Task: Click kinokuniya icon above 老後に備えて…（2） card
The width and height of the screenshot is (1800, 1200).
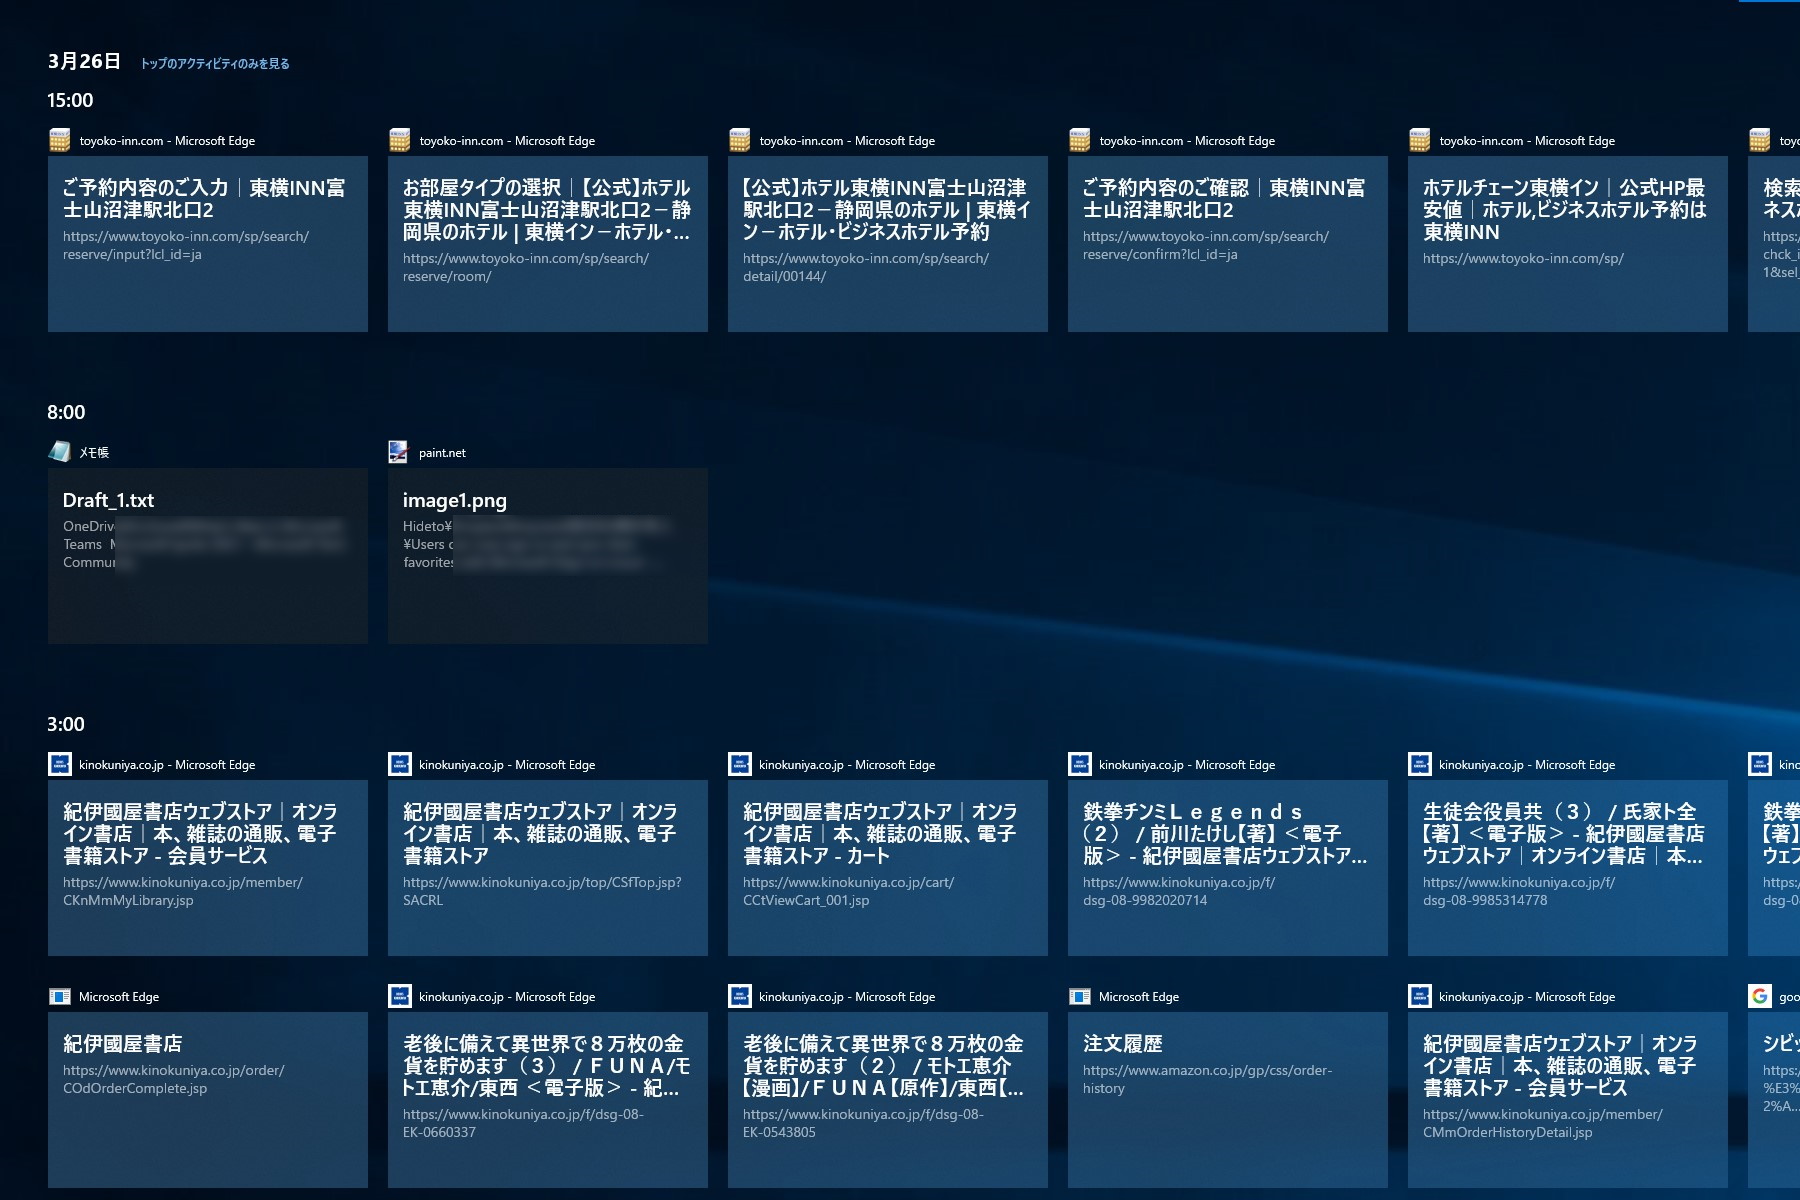Action: [x=740, y=997]
